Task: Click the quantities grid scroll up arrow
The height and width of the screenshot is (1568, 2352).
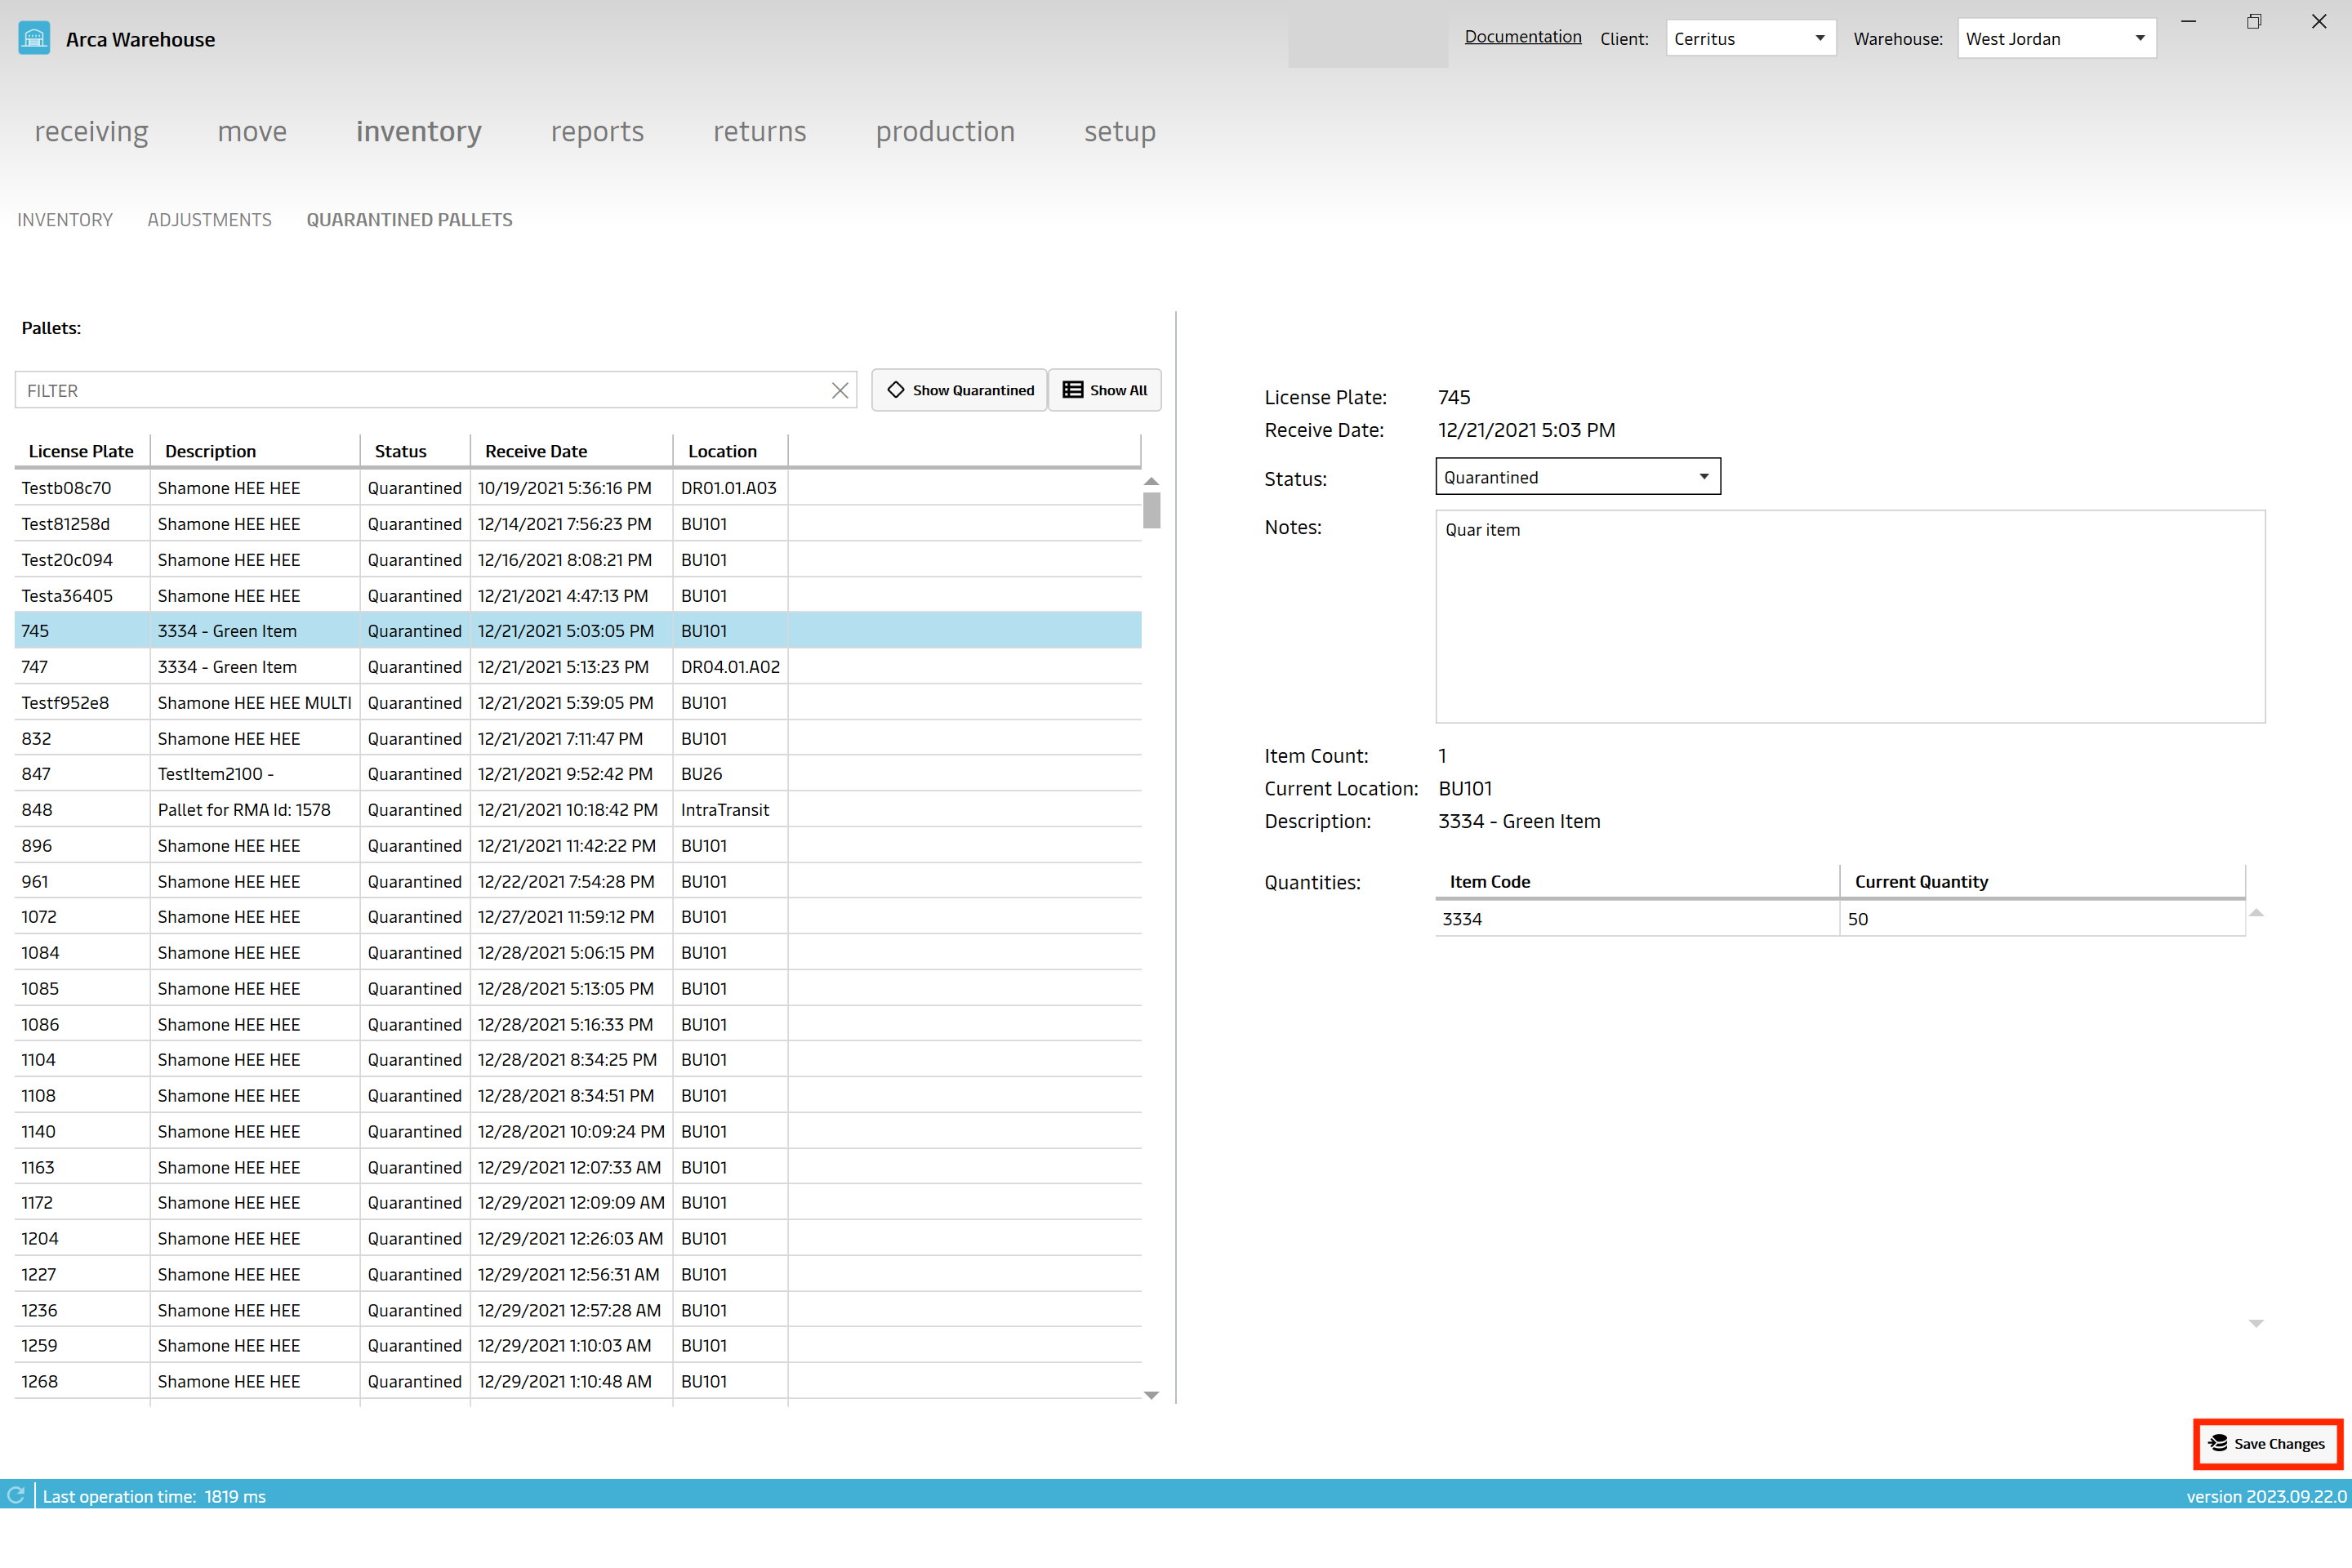Action: pos(2256,913)
